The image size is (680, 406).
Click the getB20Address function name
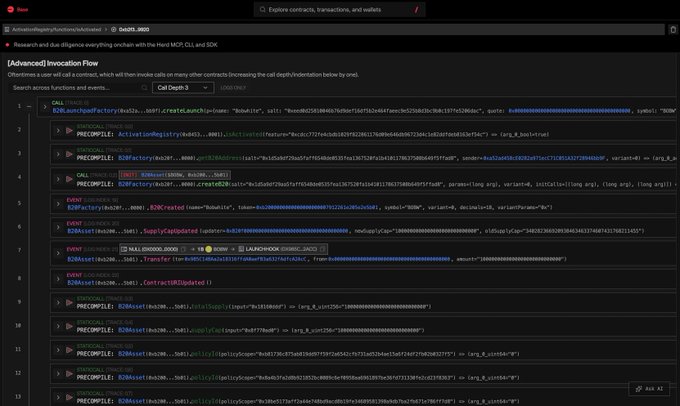[x=220, y=158]
